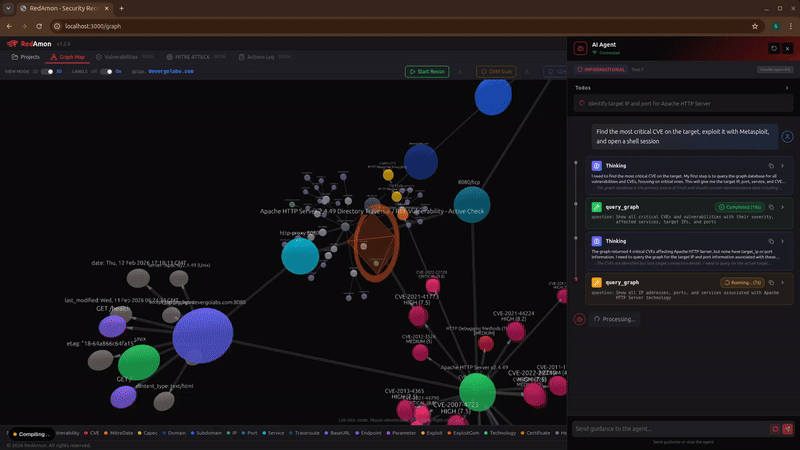Click the second Thinking brain icon

point(596,241)
